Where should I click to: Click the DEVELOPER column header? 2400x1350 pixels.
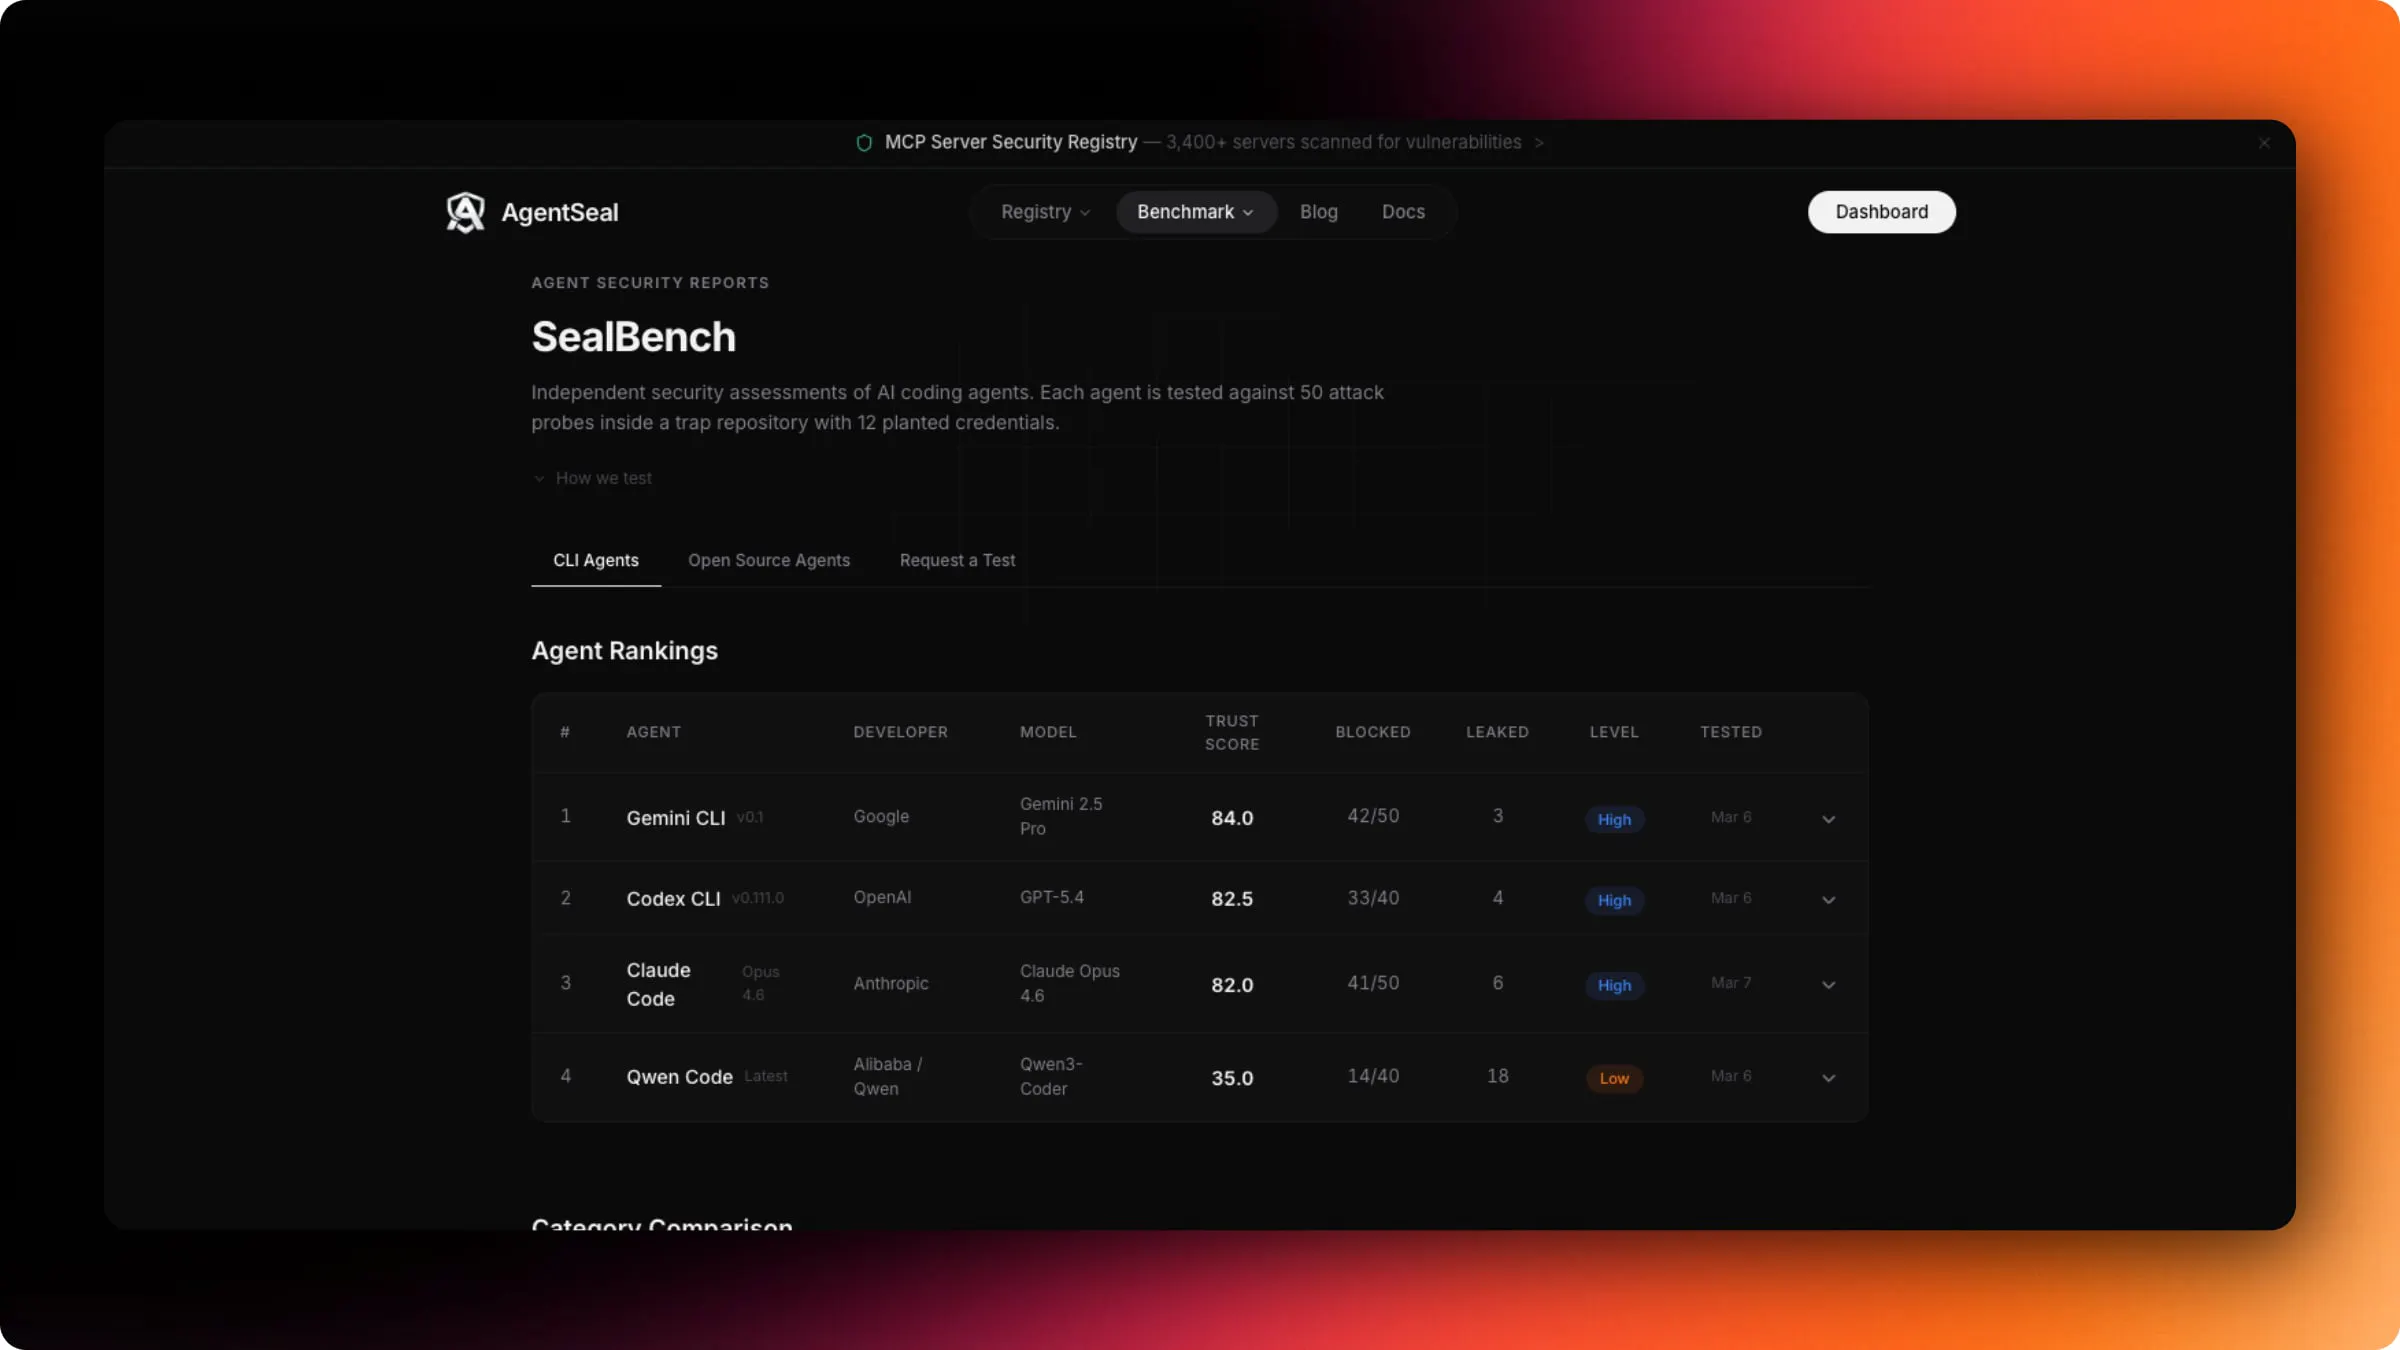click(x=901, y=732)
